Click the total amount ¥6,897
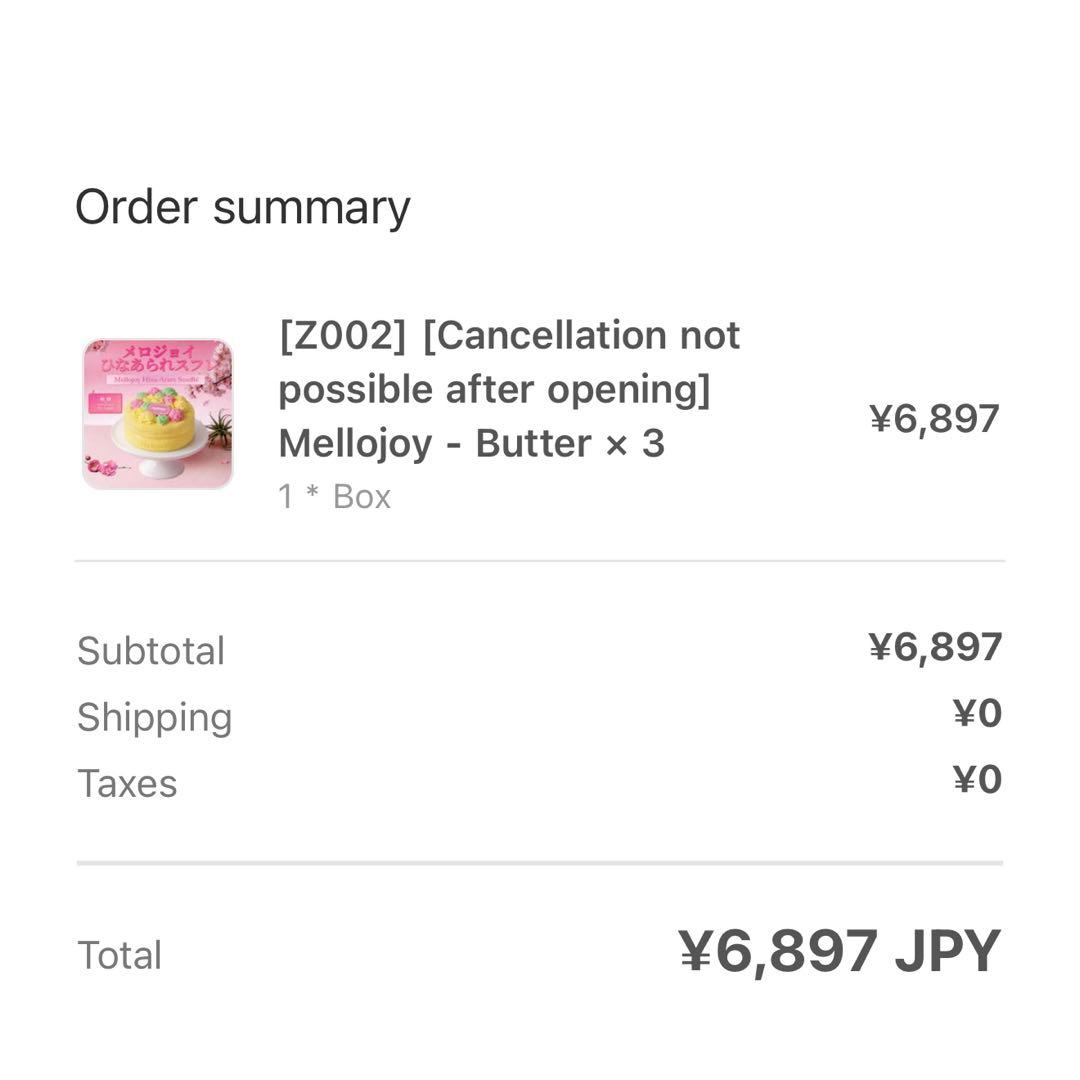1080x1080 pixels. click(778, 951)
